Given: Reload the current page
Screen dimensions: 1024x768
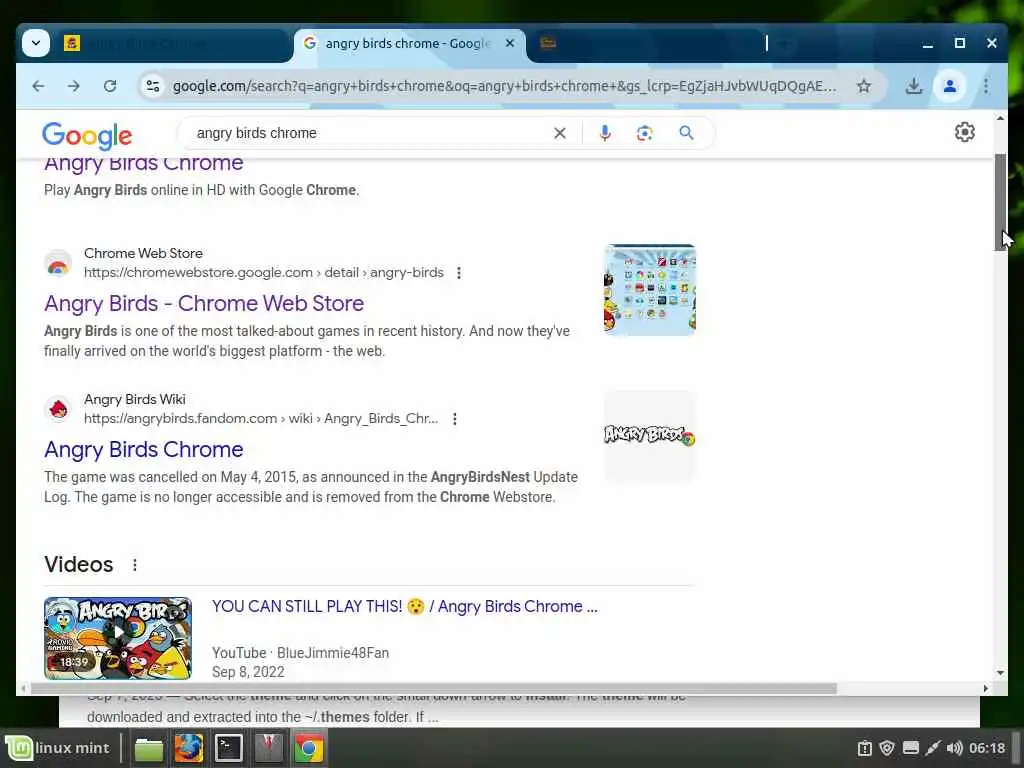Looking at the screenshot, I should 110,86.
